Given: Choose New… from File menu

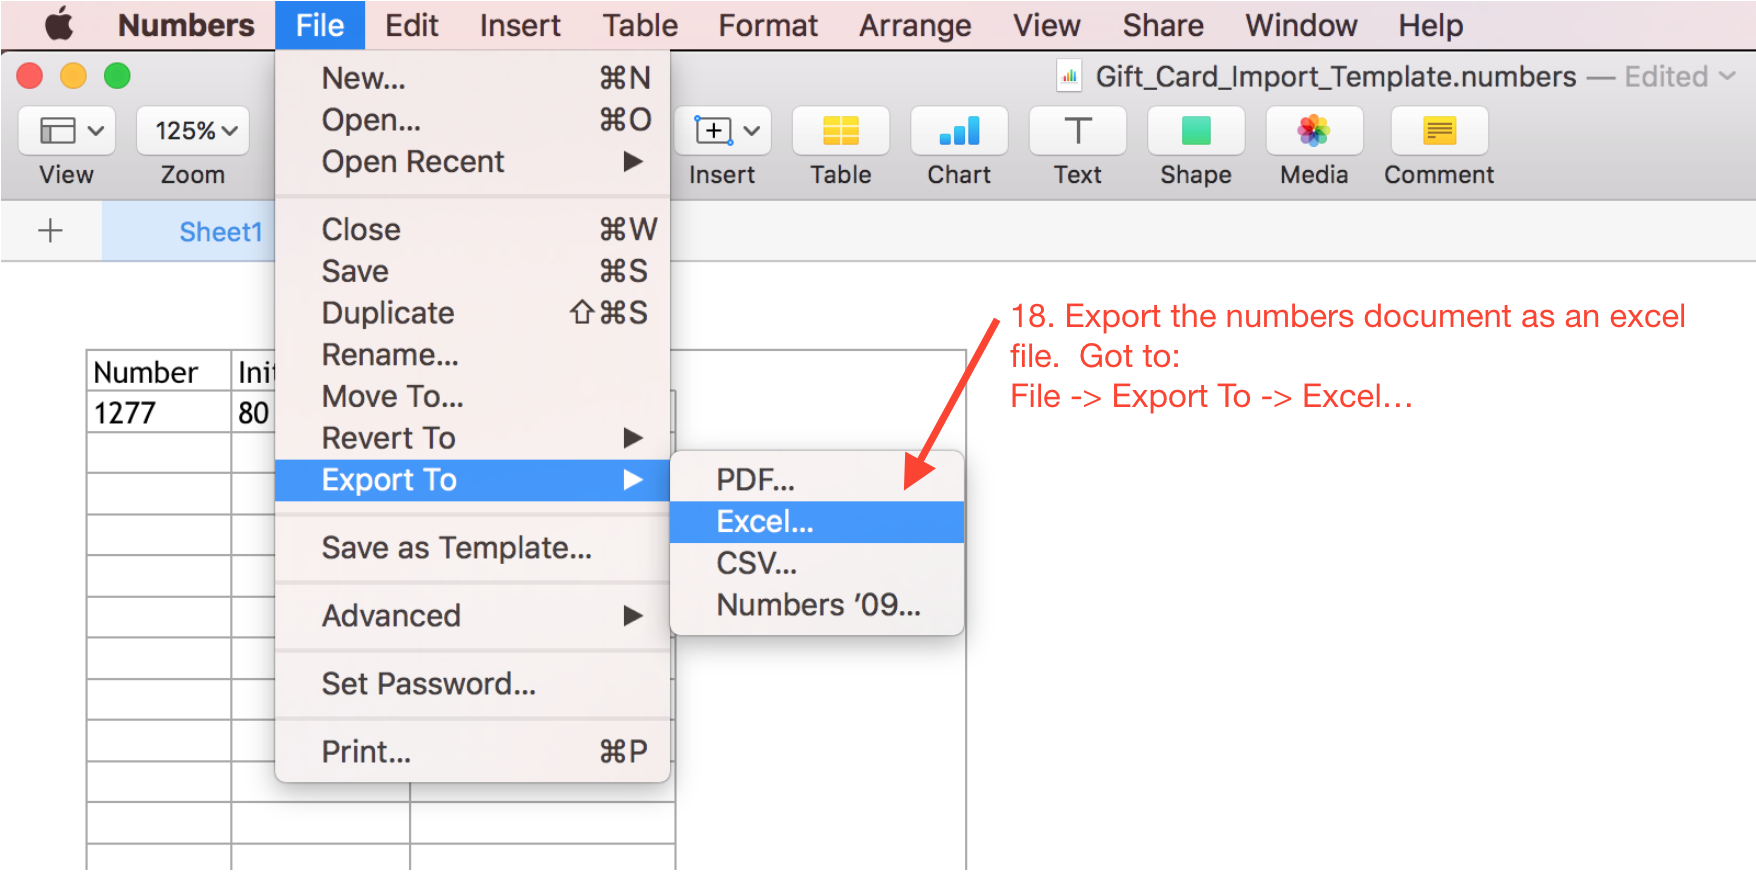Looking at the screenshot, I should point(472,78).
